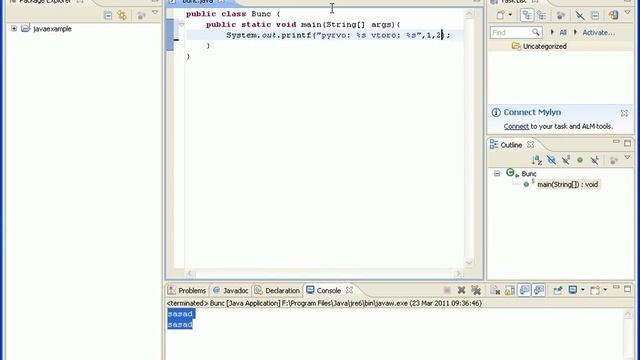This screenshot has height=360, width=640.
Task: Click Open Console icon
Action: pyautogui.click(x=595, y=290)
